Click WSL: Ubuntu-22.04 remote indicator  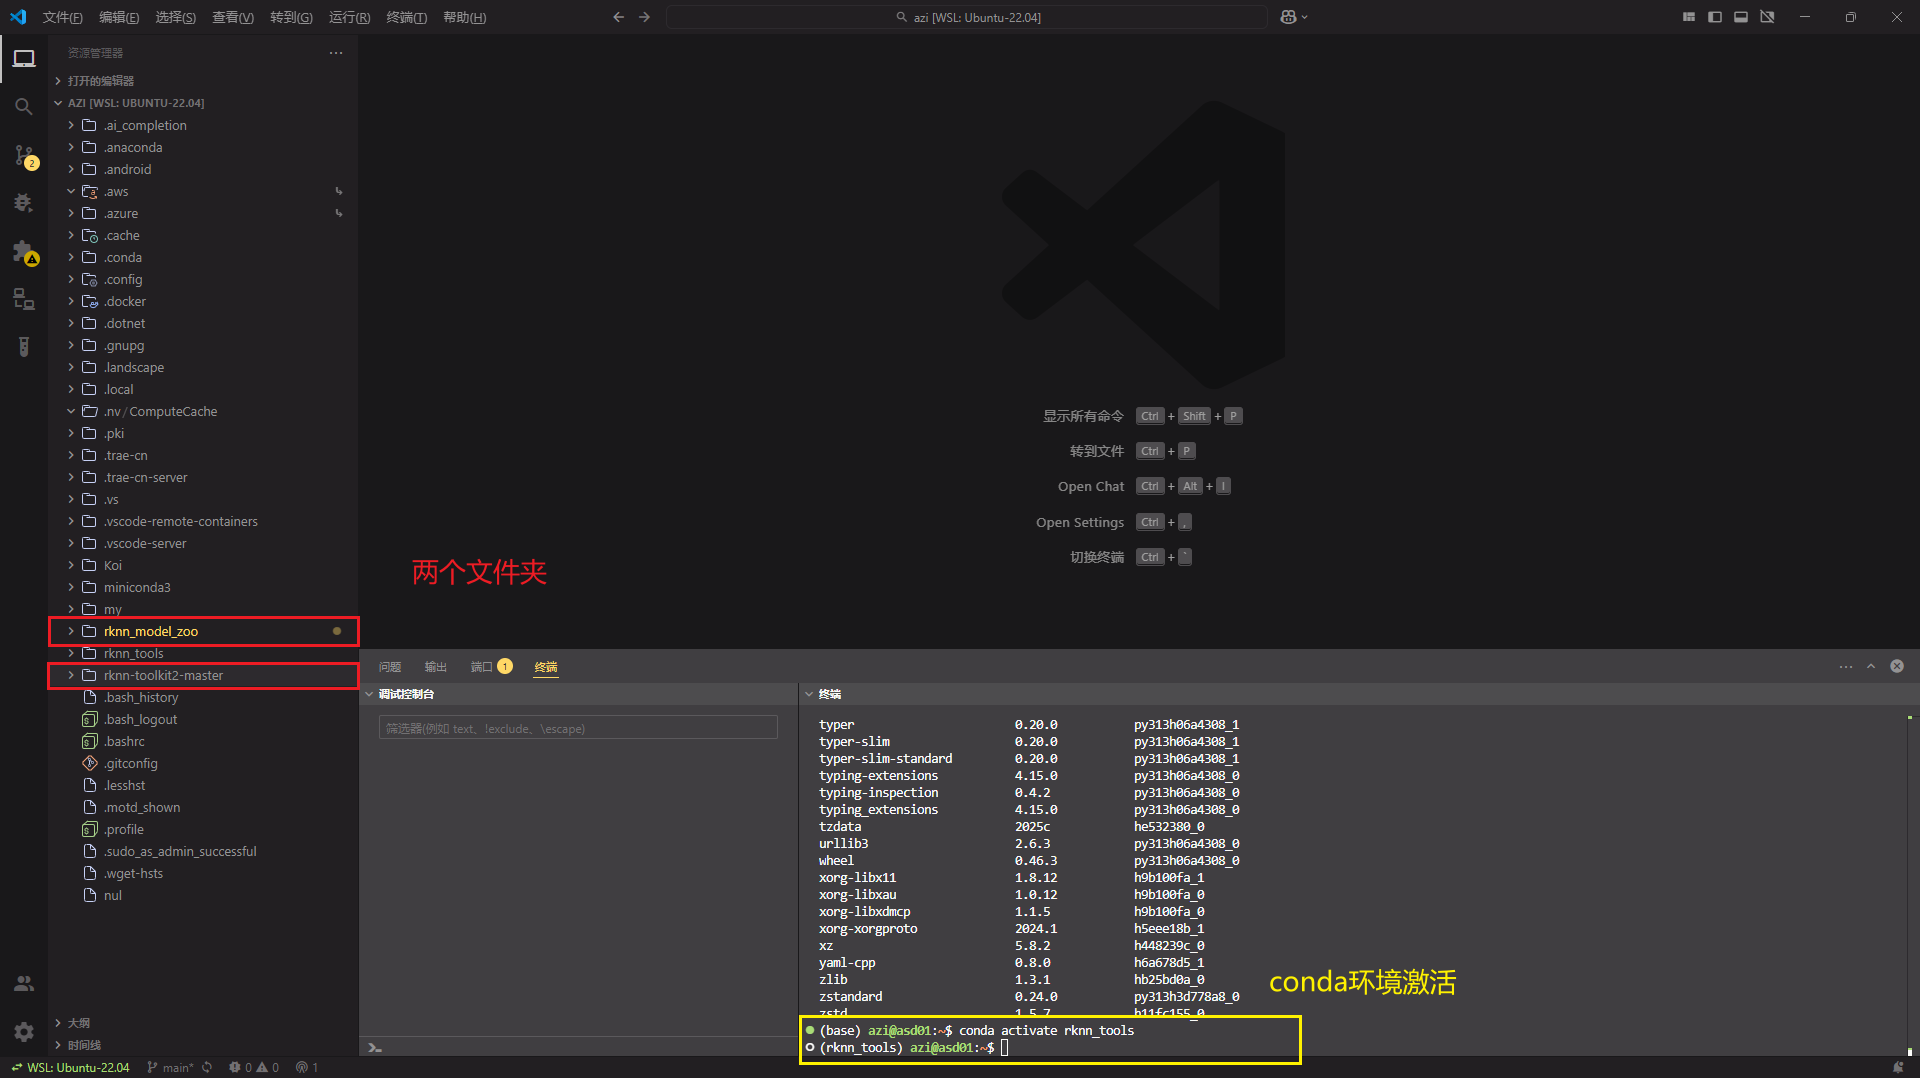tap(70, 1067)
